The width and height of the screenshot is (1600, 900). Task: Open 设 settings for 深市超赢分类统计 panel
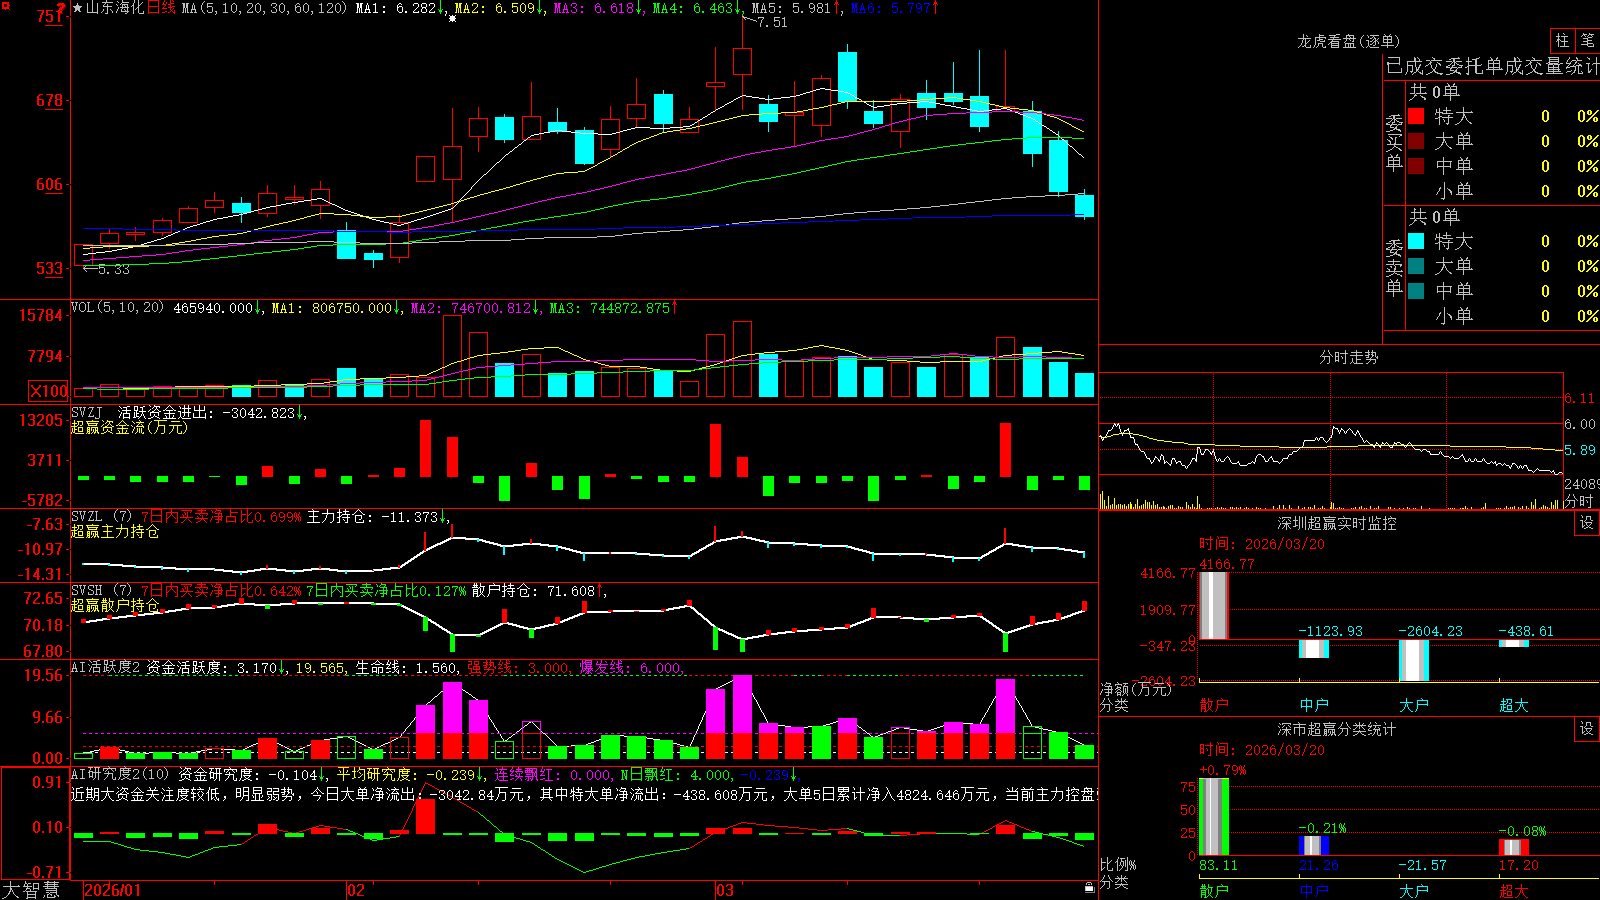[x=1587, y=729]
